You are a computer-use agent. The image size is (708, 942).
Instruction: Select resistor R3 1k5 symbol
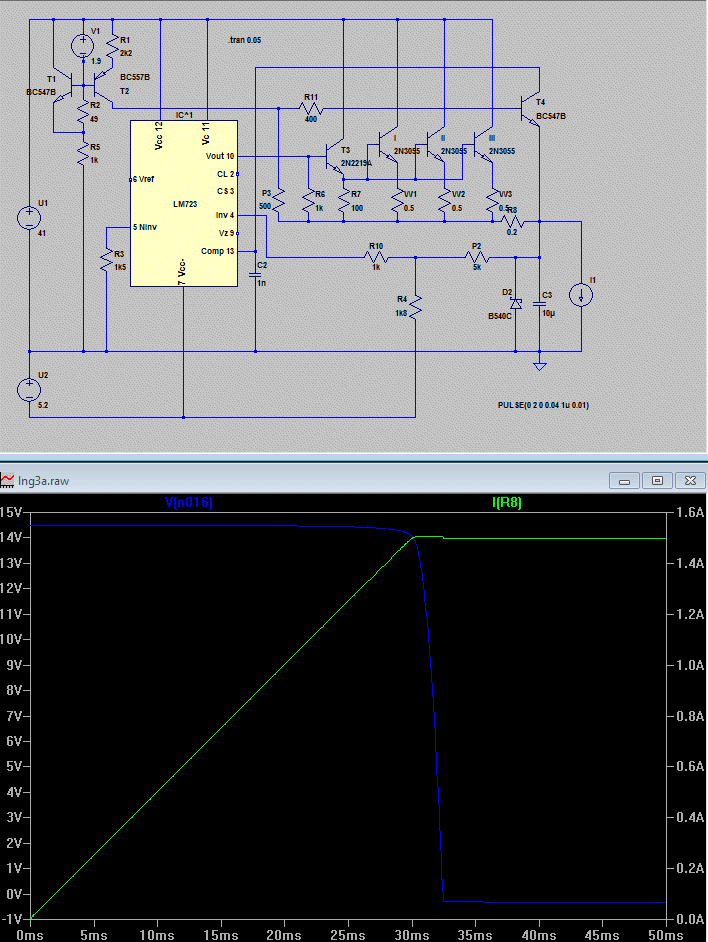106,260
